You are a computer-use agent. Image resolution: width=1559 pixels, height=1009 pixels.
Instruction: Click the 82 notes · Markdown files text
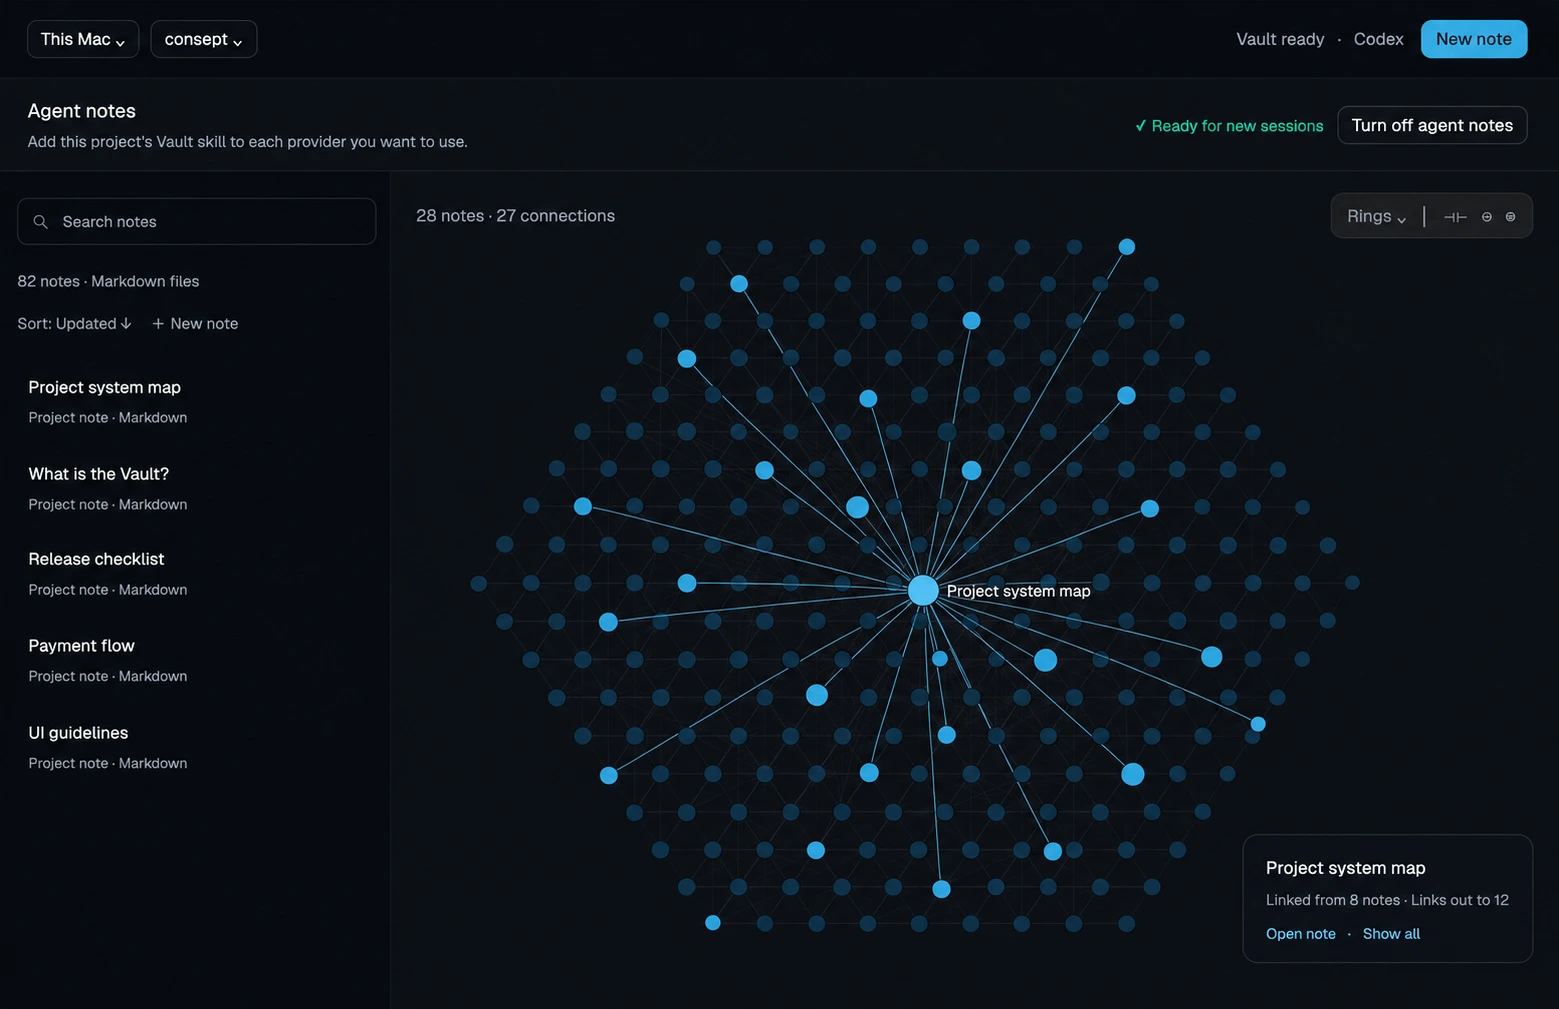108,282
